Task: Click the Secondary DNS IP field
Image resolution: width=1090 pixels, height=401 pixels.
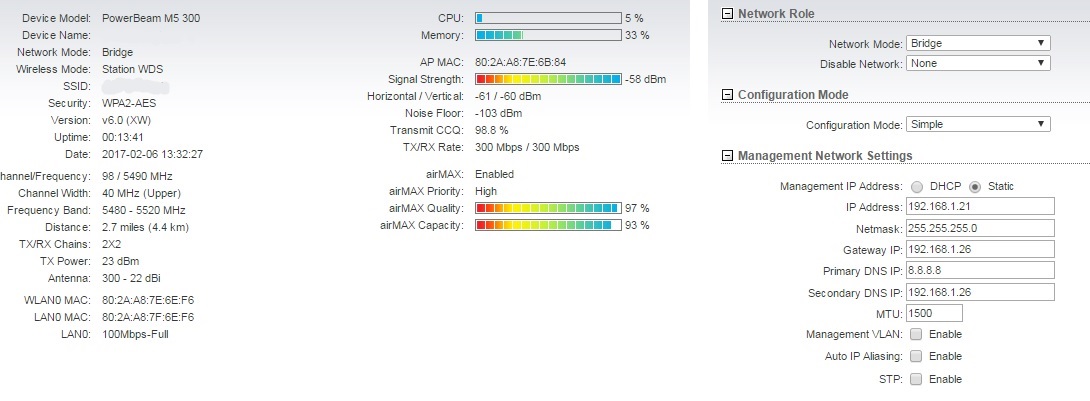Action: [980, 292]
